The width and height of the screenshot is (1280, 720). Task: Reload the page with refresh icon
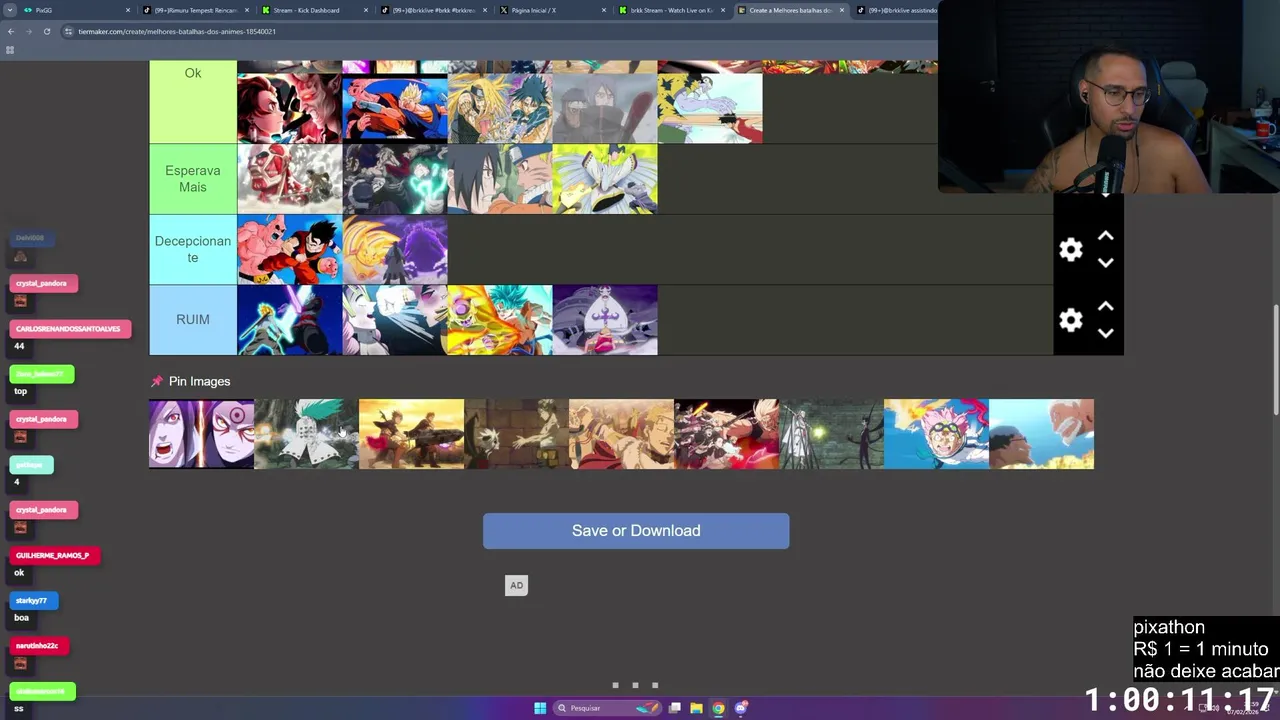coord(47,31)
